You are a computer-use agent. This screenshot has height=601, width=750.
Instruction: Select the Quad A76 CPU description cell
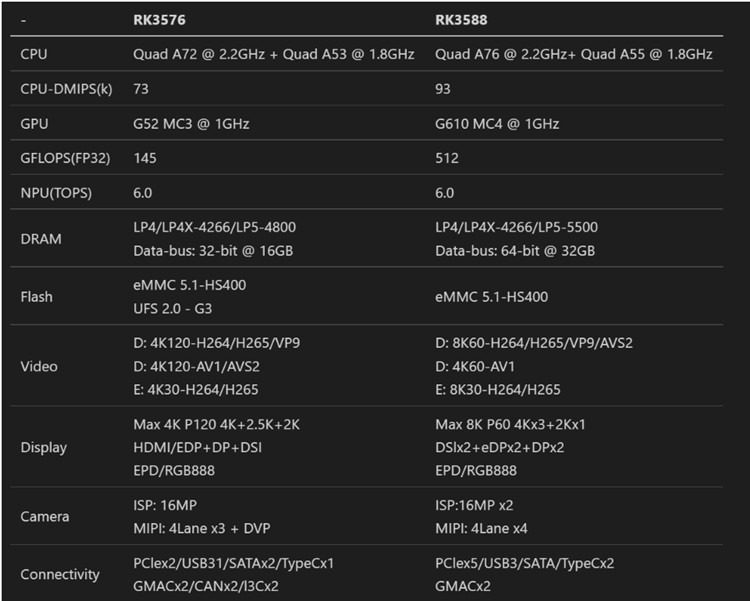[x=573, y=54]
